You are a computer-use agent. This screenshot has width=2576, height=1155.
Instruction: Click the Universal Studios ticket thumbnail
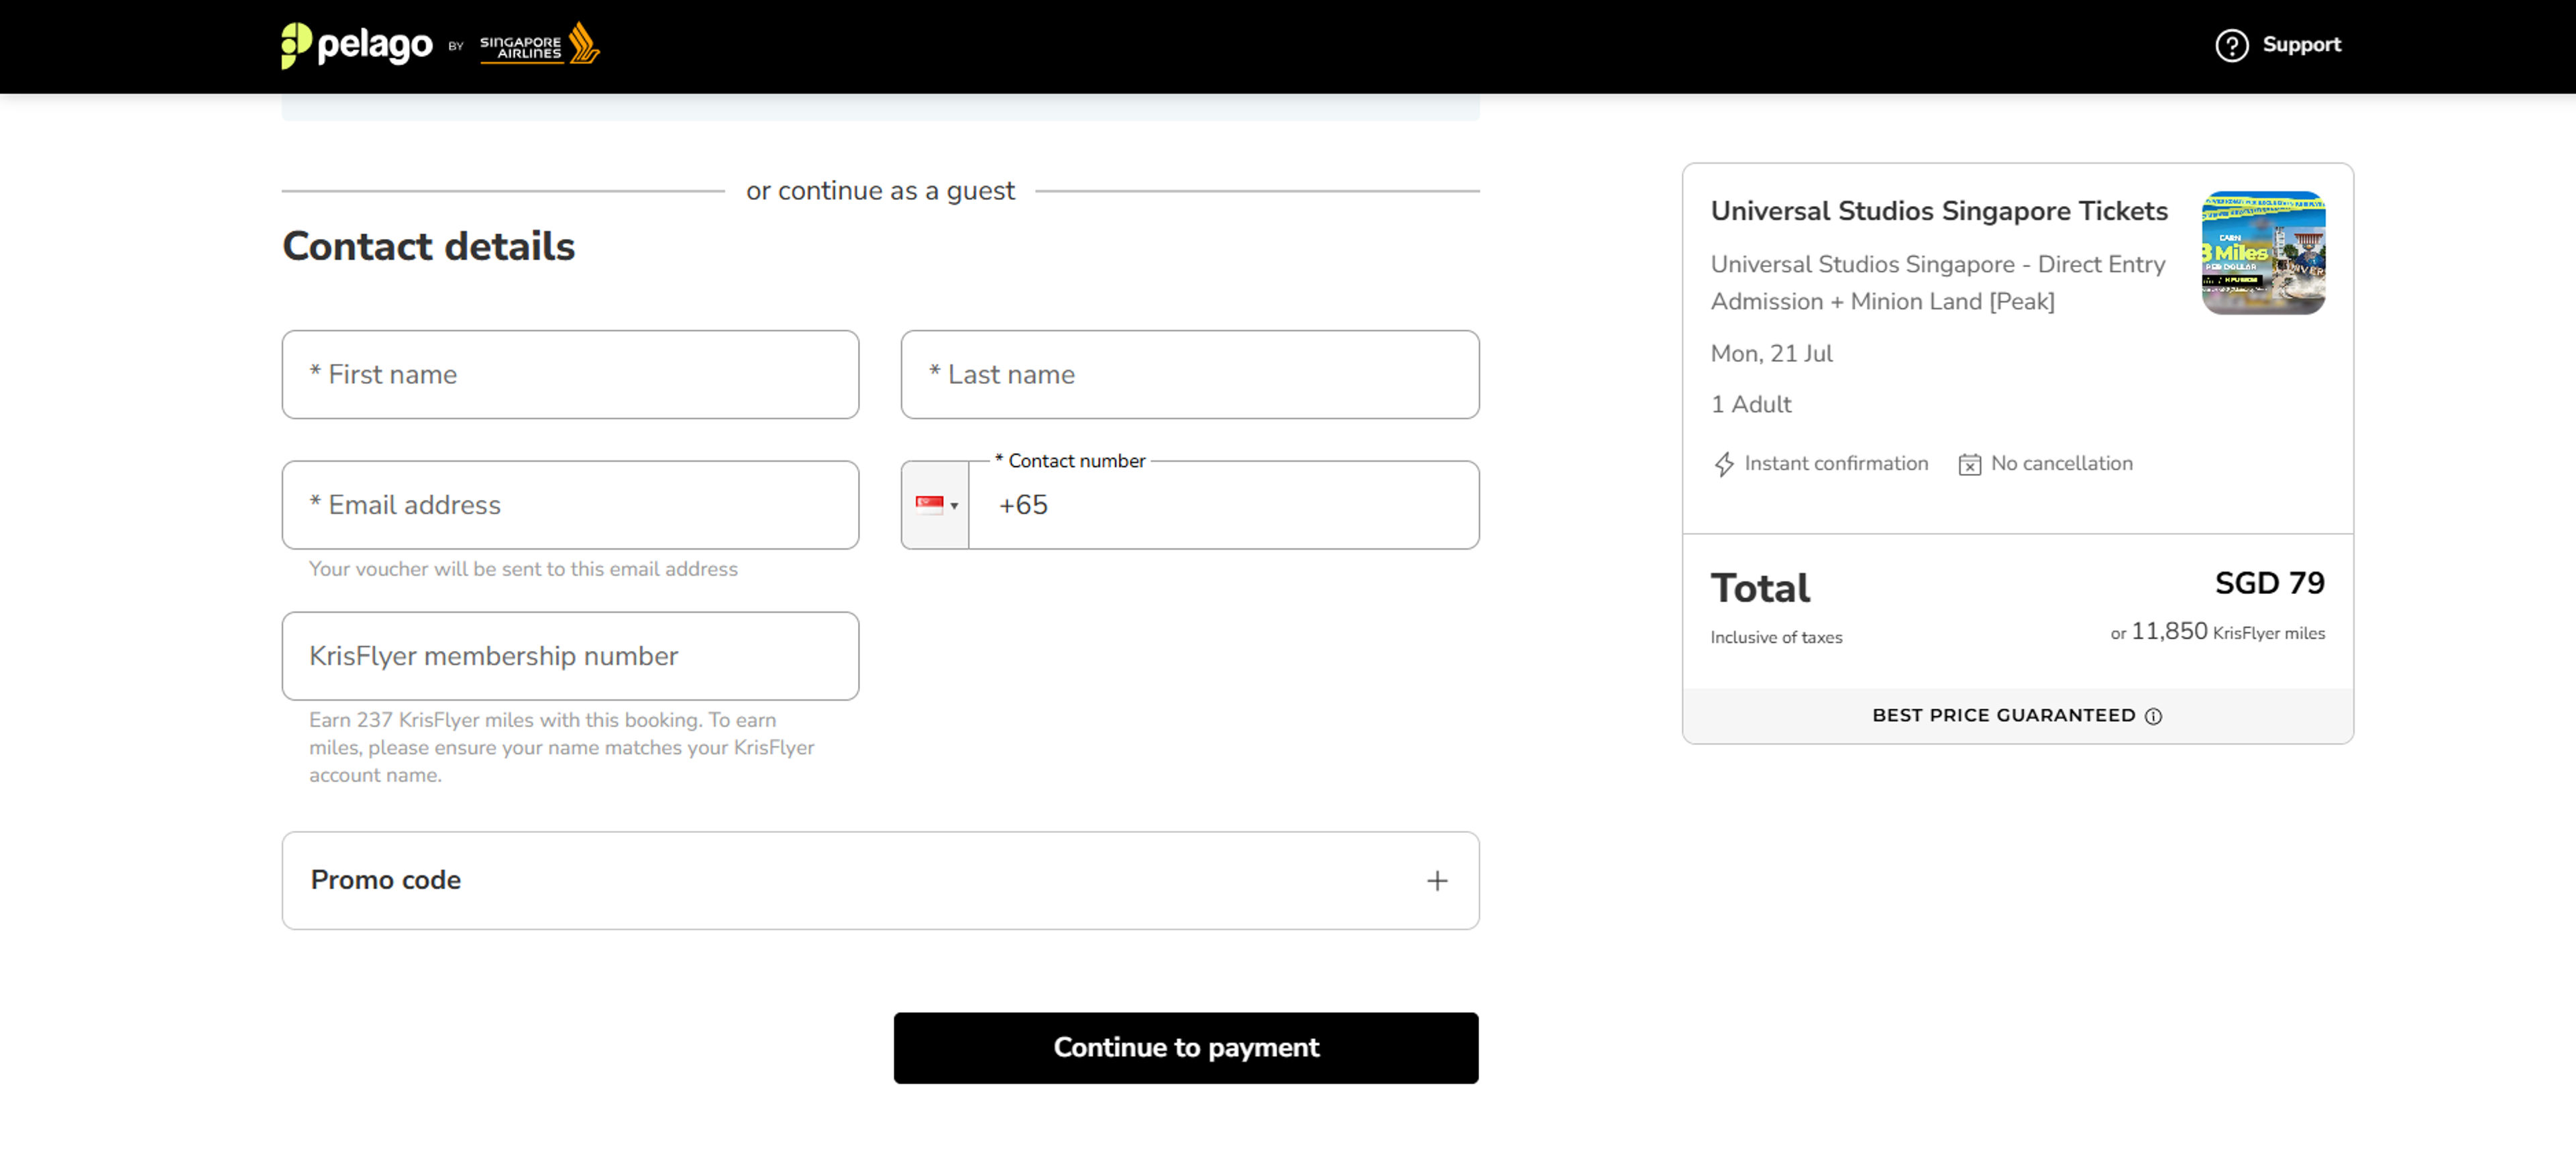coord(2262,253)
